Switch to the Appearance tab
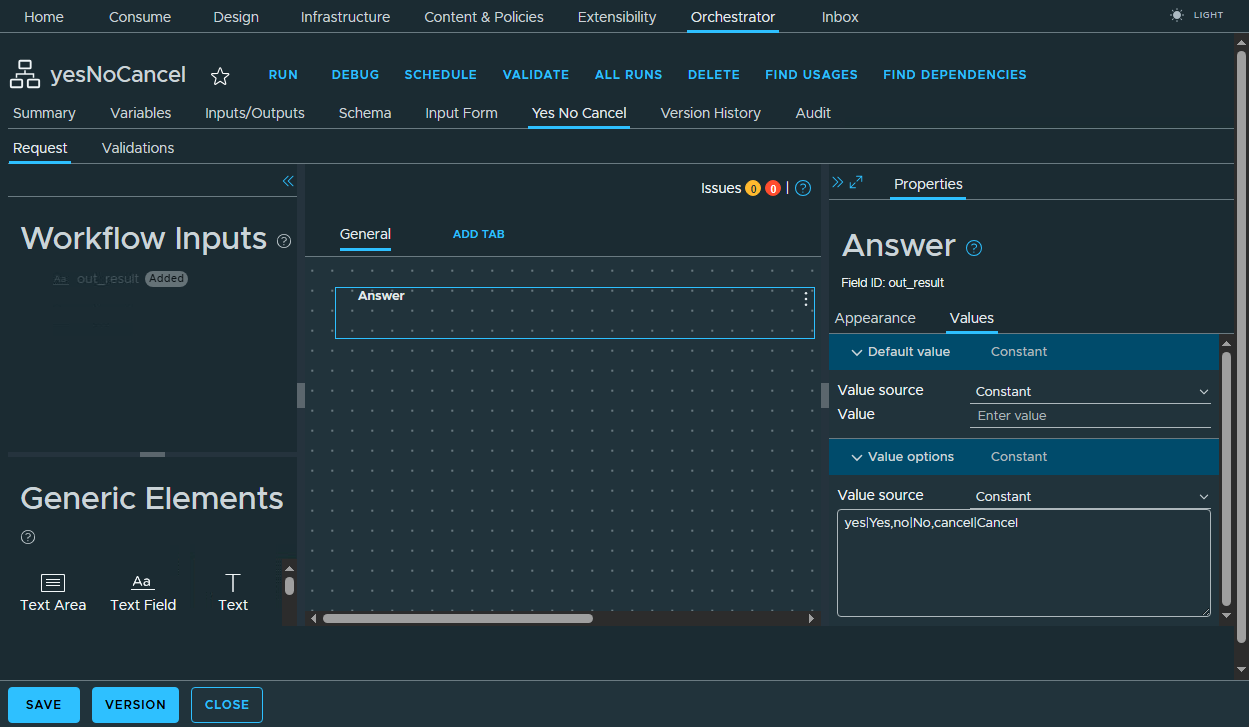Viewport: 1249px width, 727px height. (875, 318)
